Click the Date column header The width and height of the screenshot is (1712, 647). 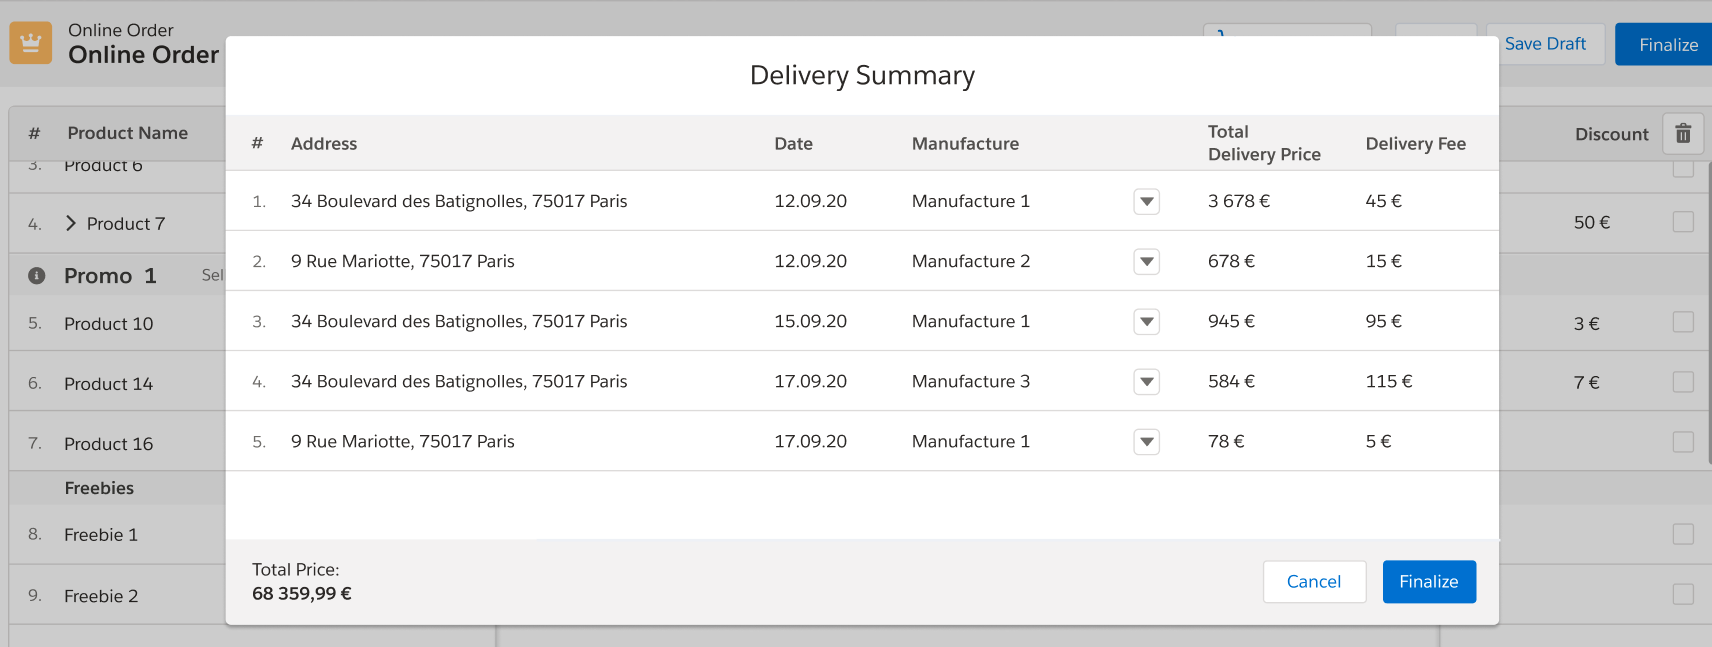click(793, 143)
